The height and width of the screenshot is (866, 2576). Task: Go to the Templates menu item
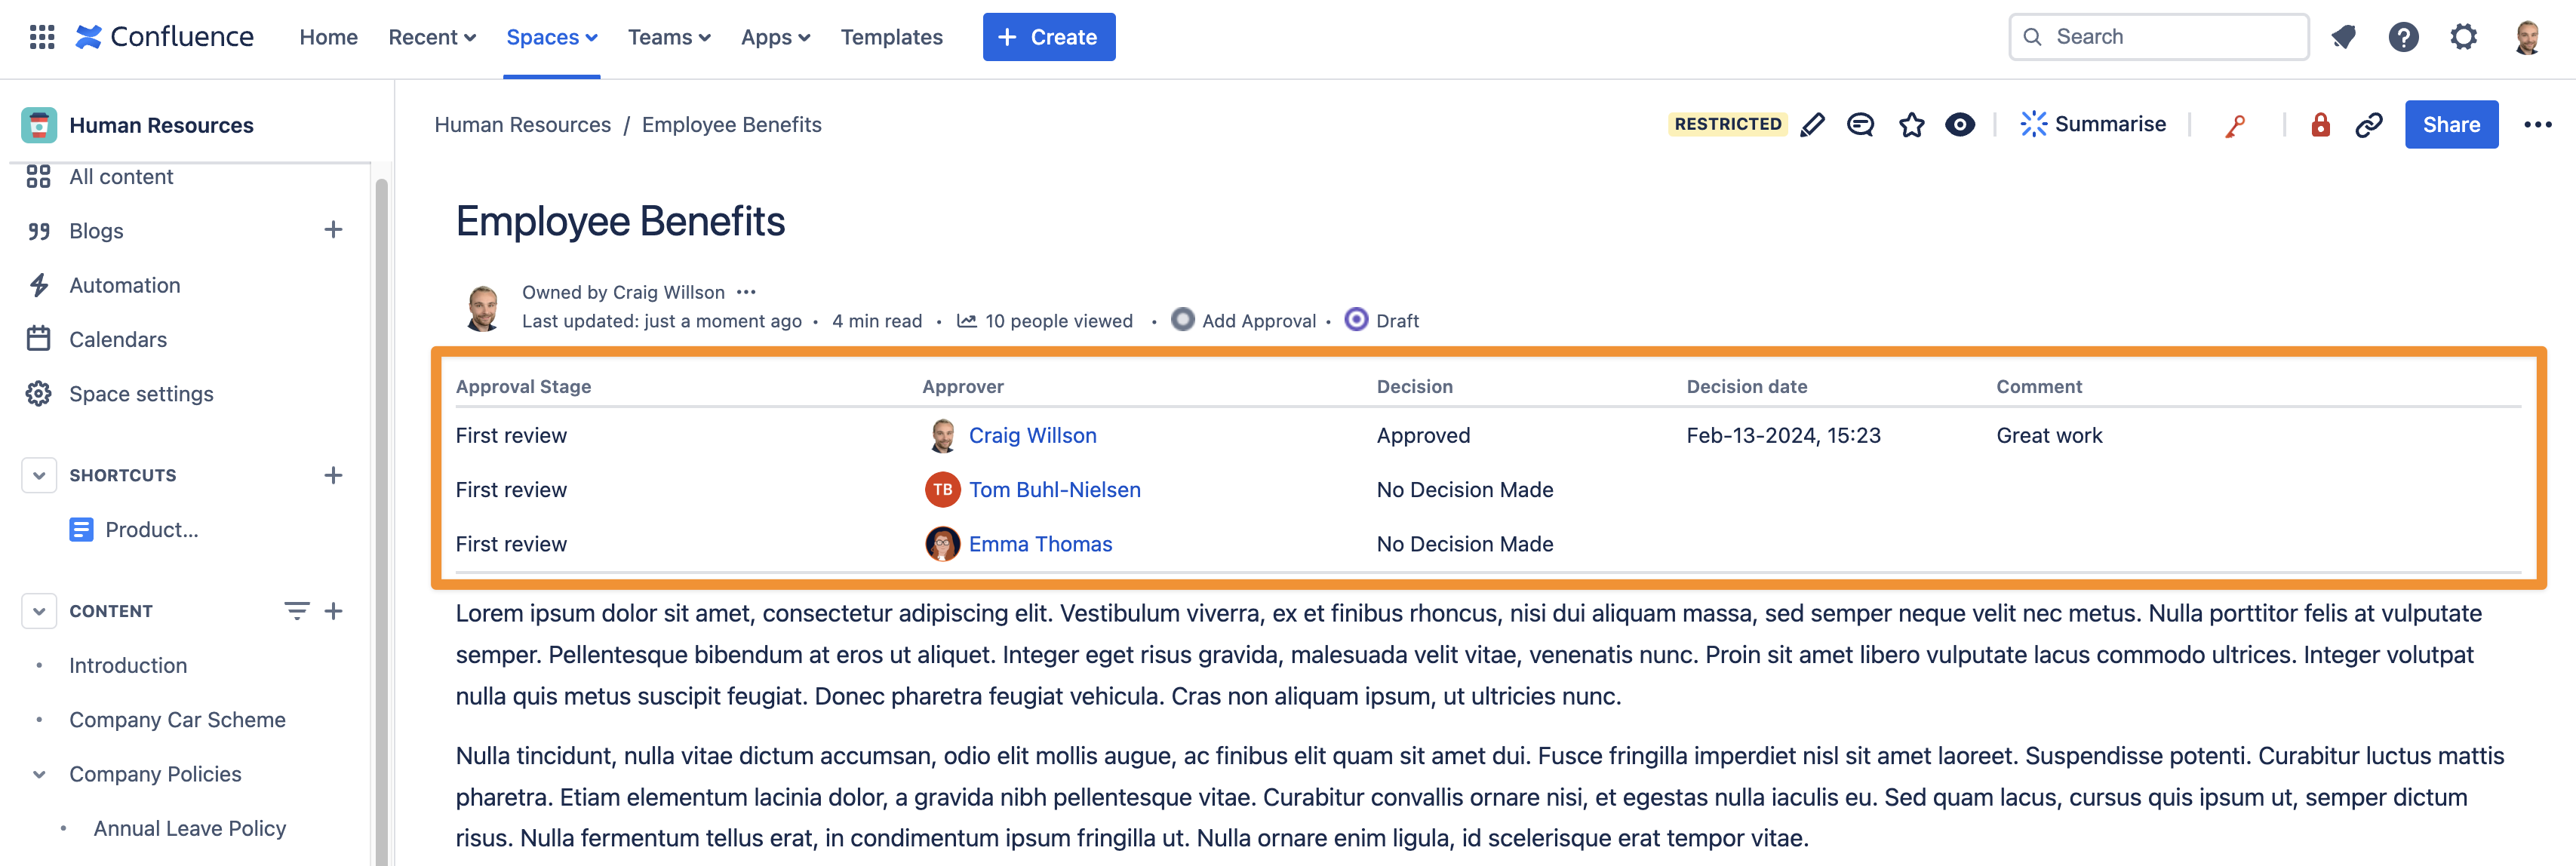(x=891, y=36)
